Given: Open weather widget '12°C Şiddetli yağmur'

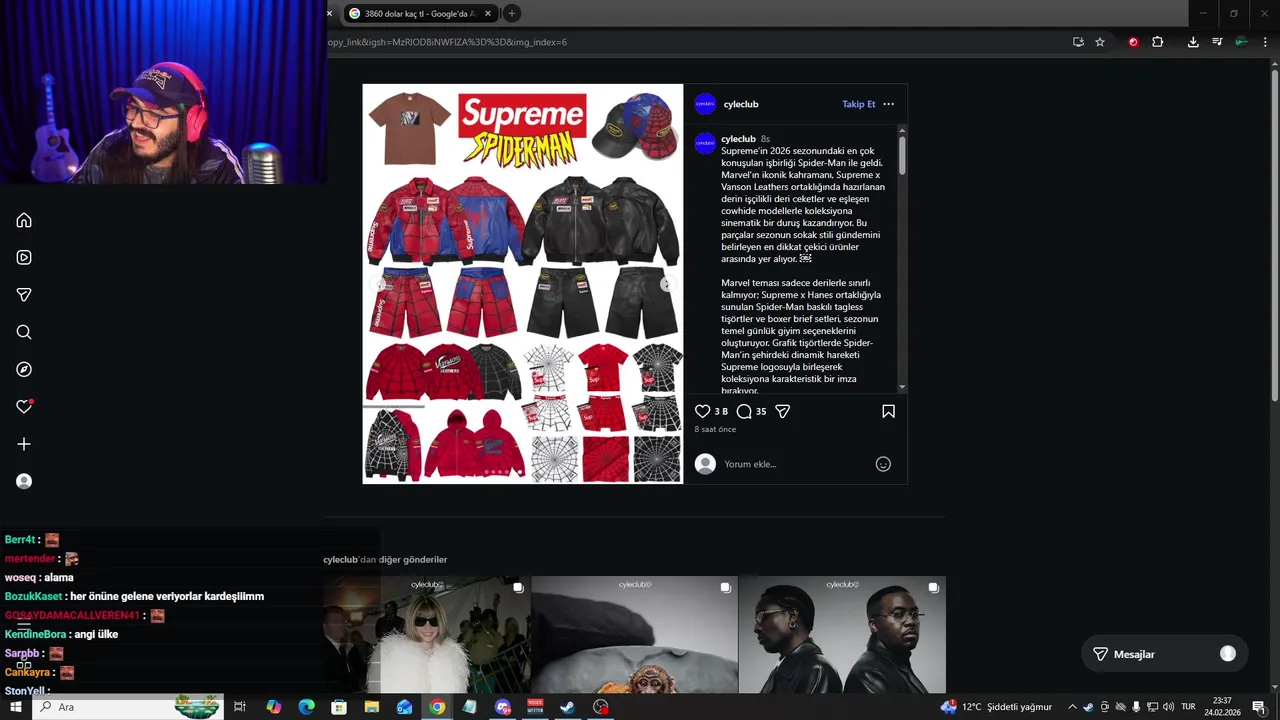Looking at the screenshot, I should (996, 707).
